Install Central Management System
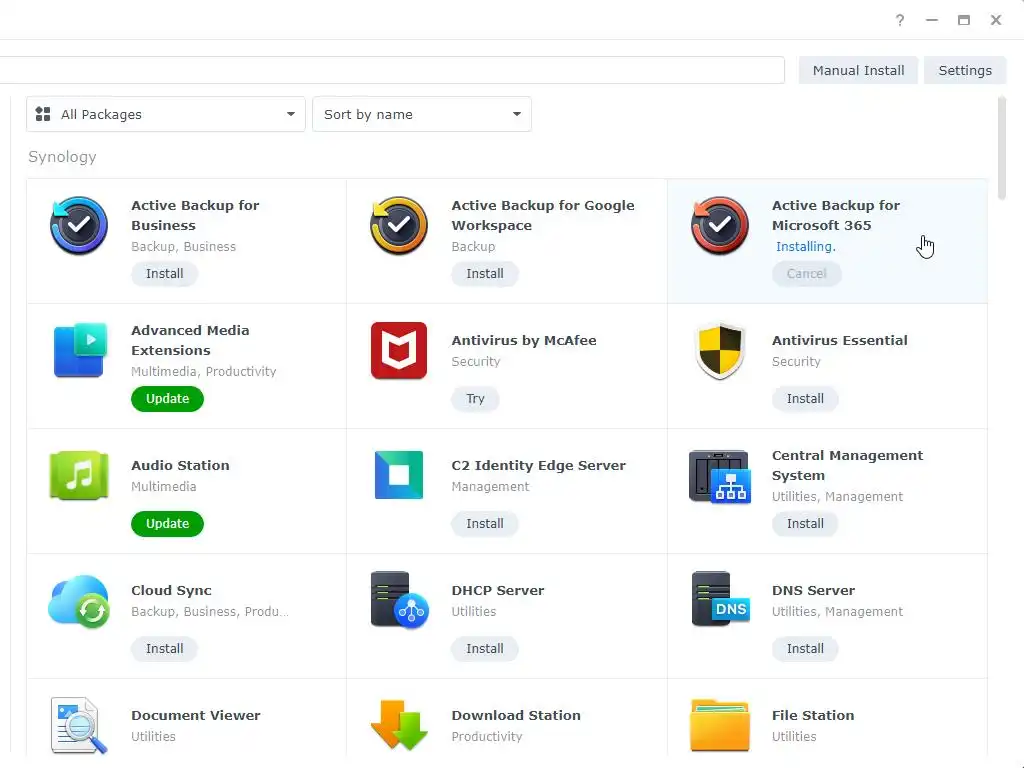The height and width of the screenshot is (768, 1024). [x=805, y=524]
